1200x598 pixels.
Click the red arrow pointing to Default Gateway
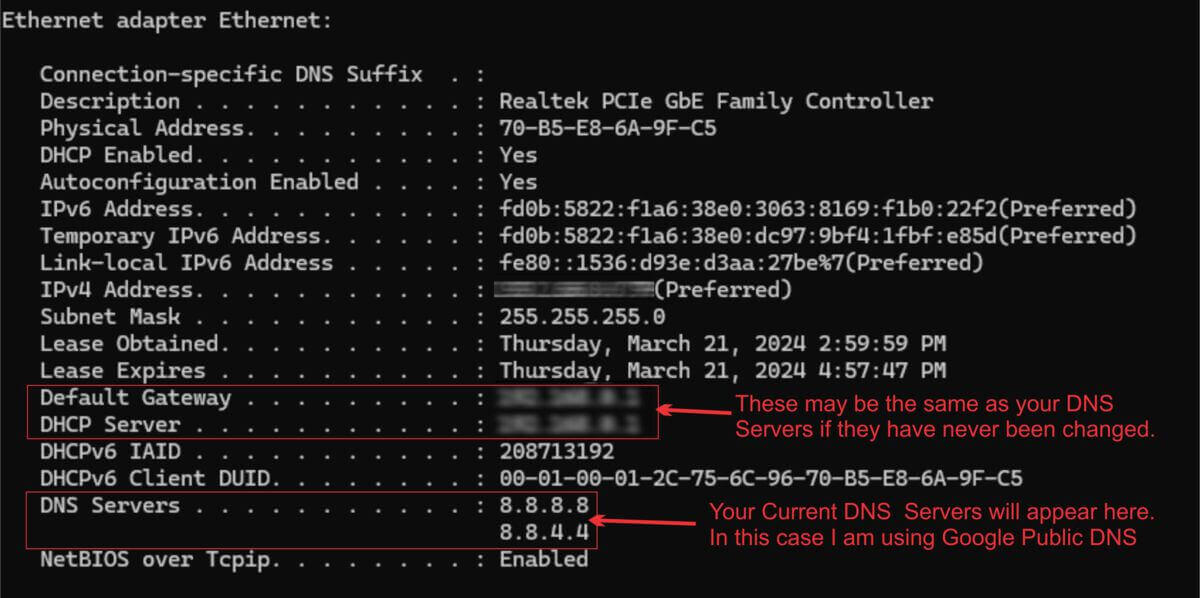coord(692,409)
